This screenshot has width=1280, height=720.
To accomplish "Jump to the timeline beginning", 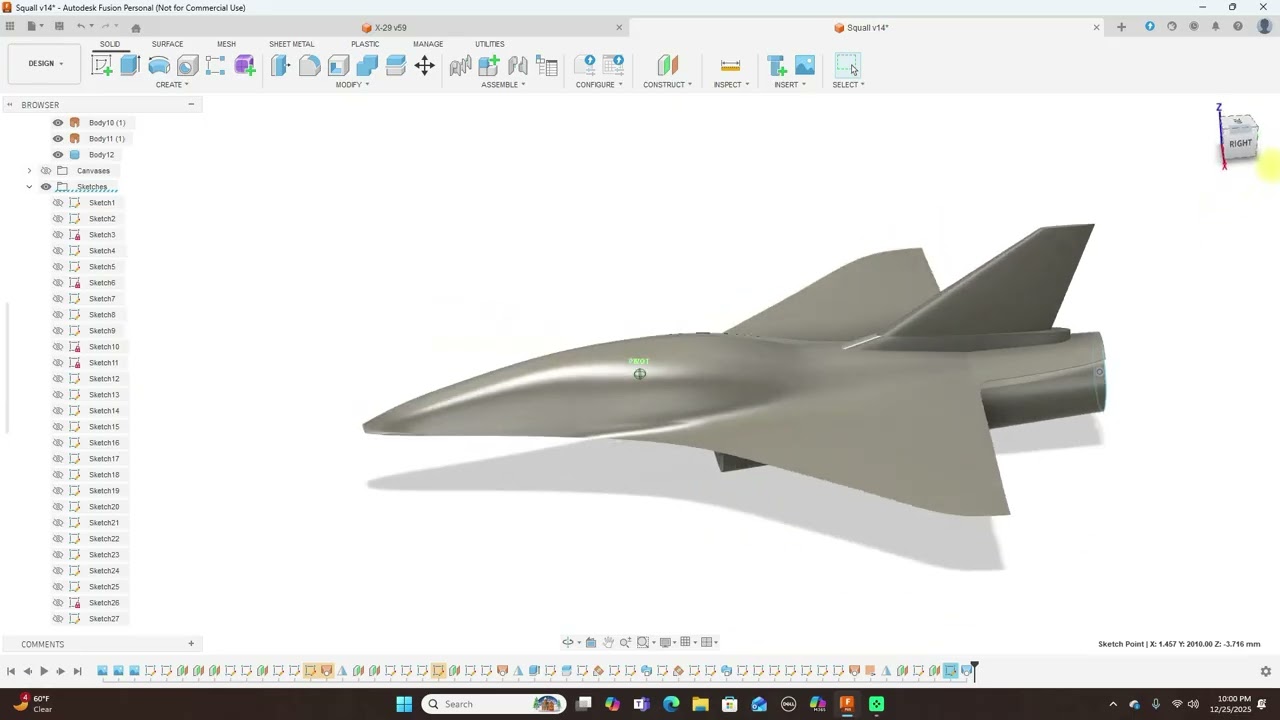I will [x=11, y=671].
